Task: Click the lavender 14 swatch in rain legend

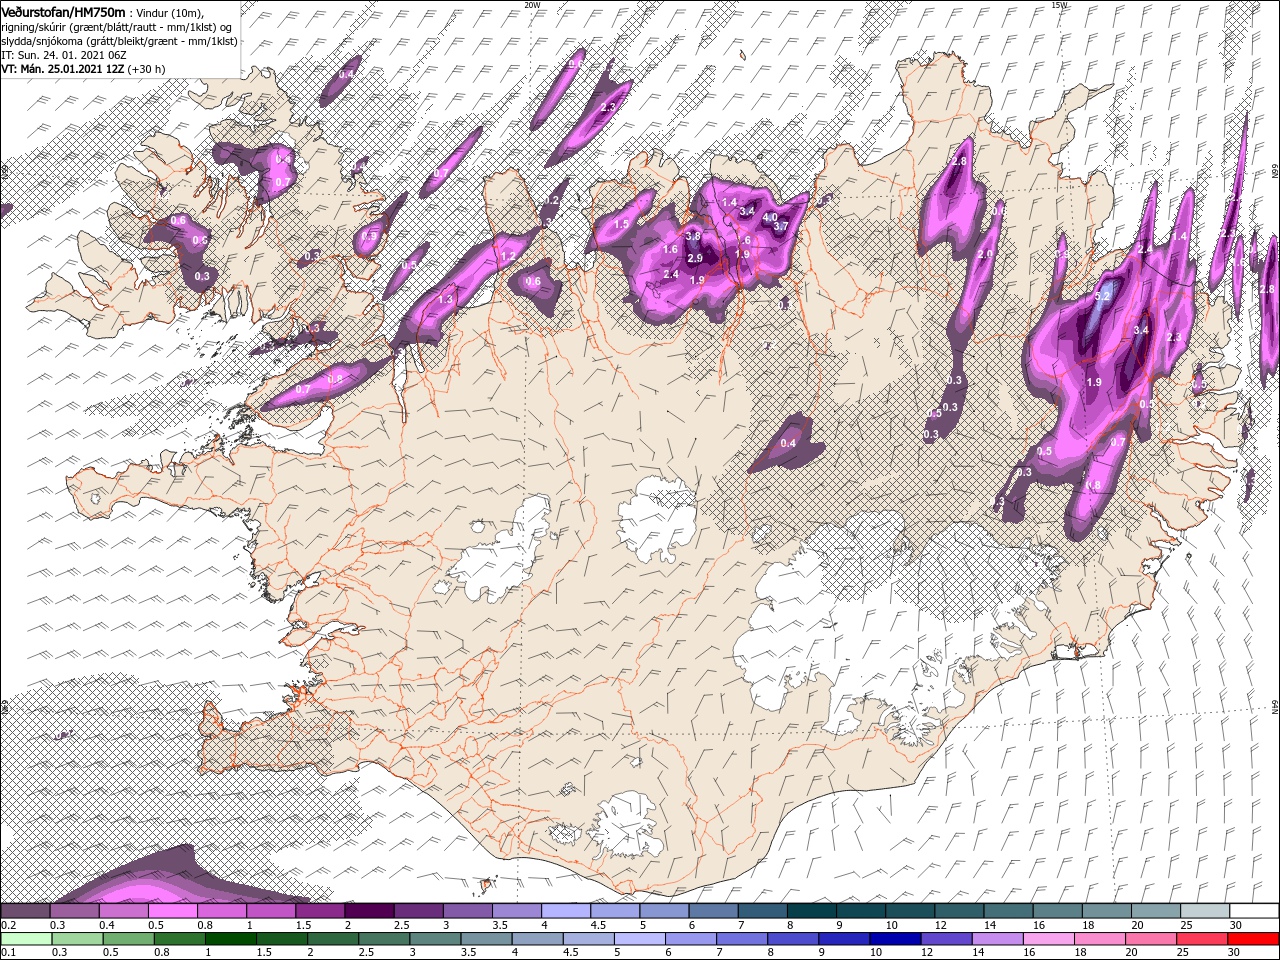Action: tap(998, 939)
